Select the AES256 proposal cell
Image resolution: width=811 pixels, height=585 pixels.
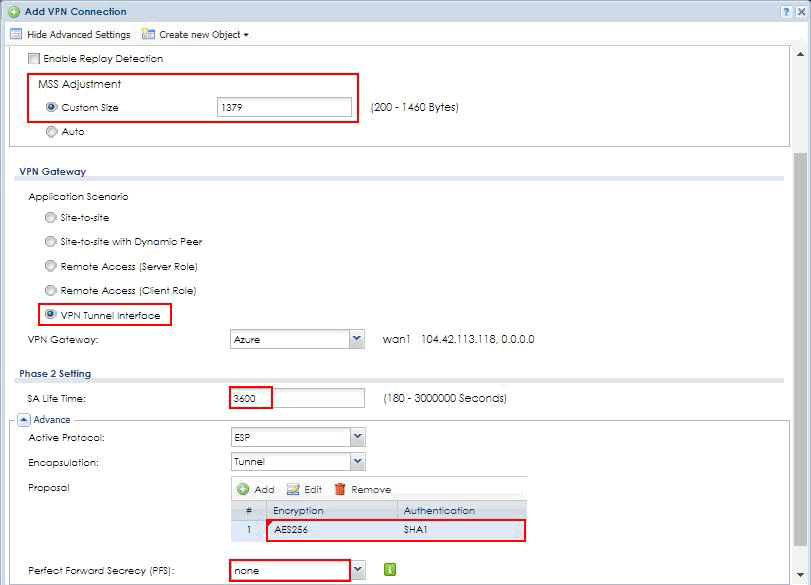click(332, 530)
